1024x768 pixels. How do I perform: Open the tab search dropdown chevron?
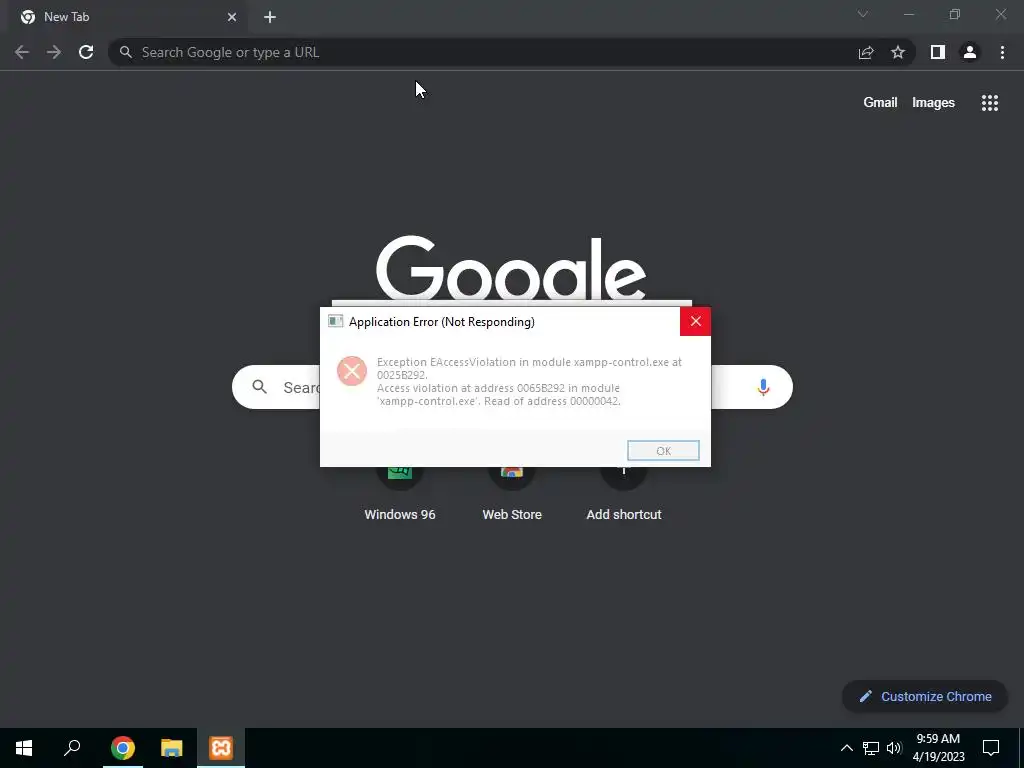point(863,14)
